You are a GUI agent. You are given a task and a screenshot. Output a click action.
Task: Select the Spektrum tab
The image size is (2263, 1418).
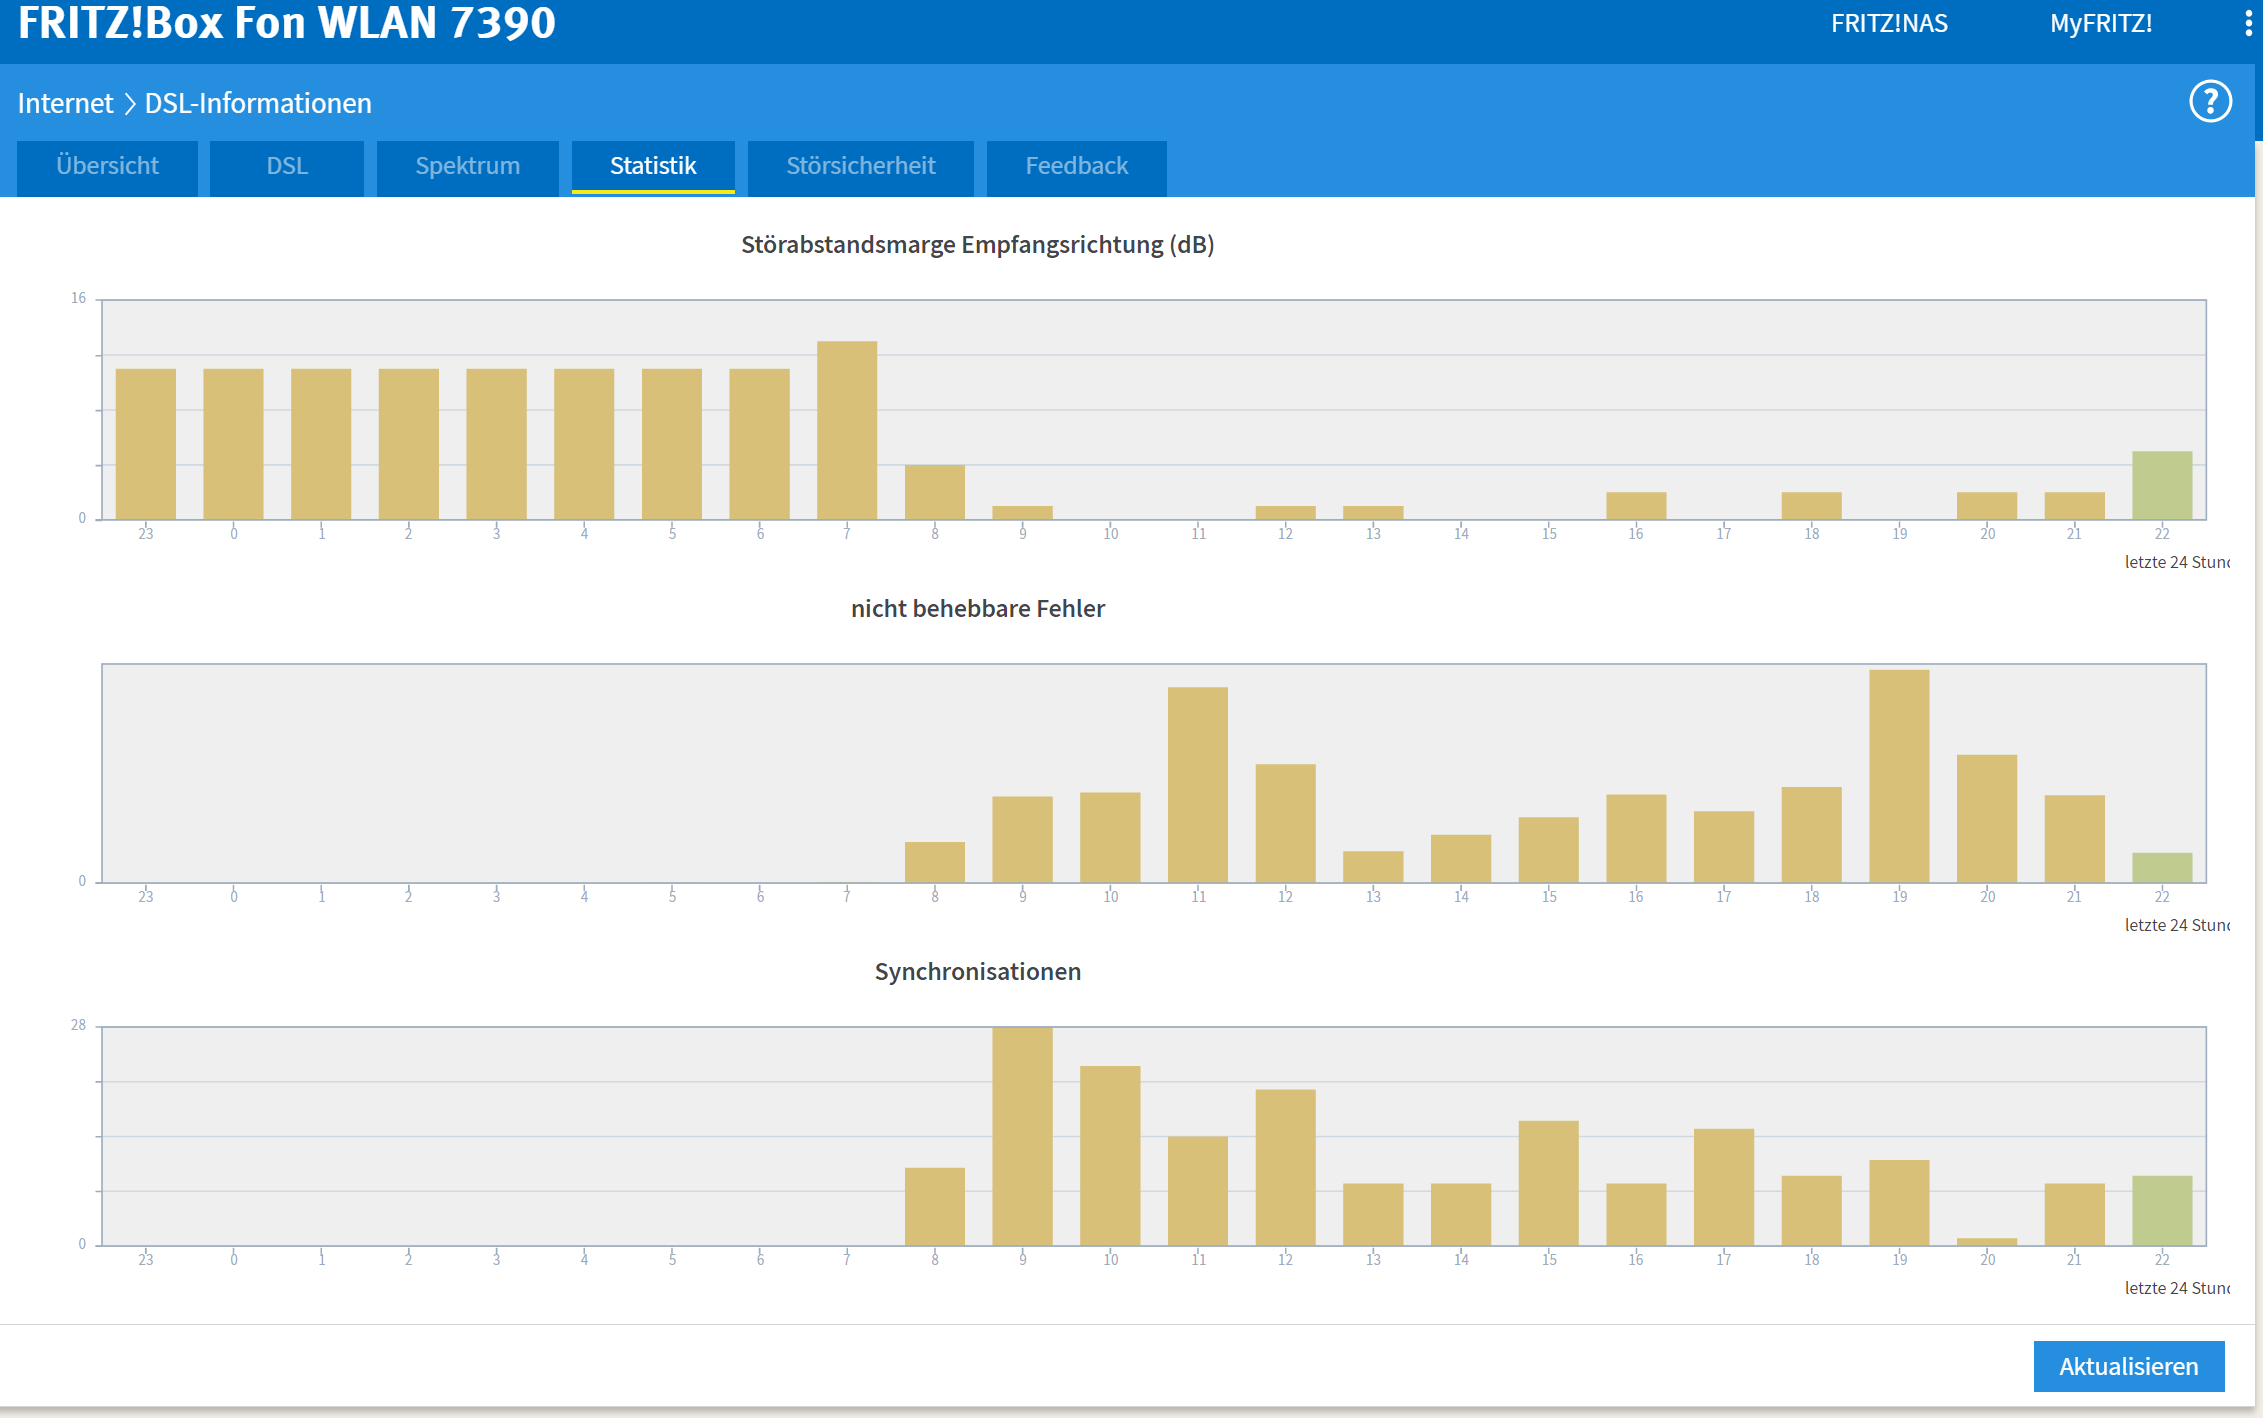(467, 166)
